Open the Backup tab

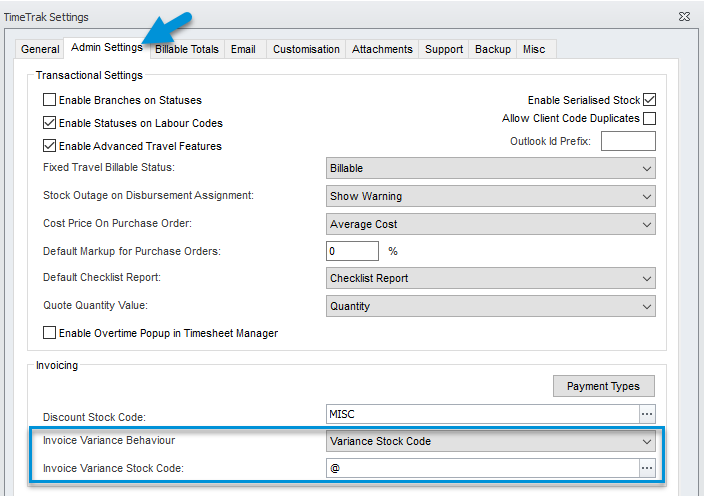pyautogui.click(x=493, y=49)
